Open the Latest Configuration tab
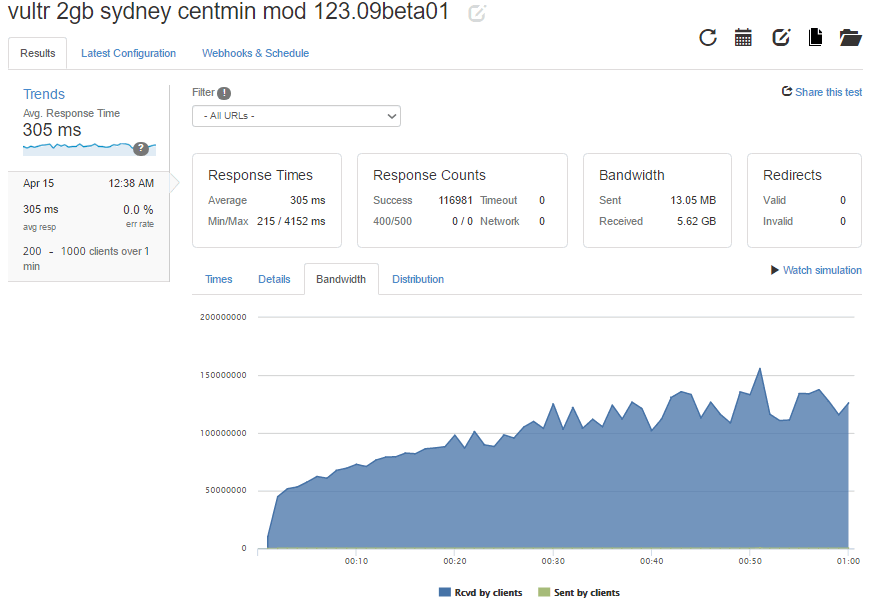This screenshot has height=609, width=880. pos(129,53)
